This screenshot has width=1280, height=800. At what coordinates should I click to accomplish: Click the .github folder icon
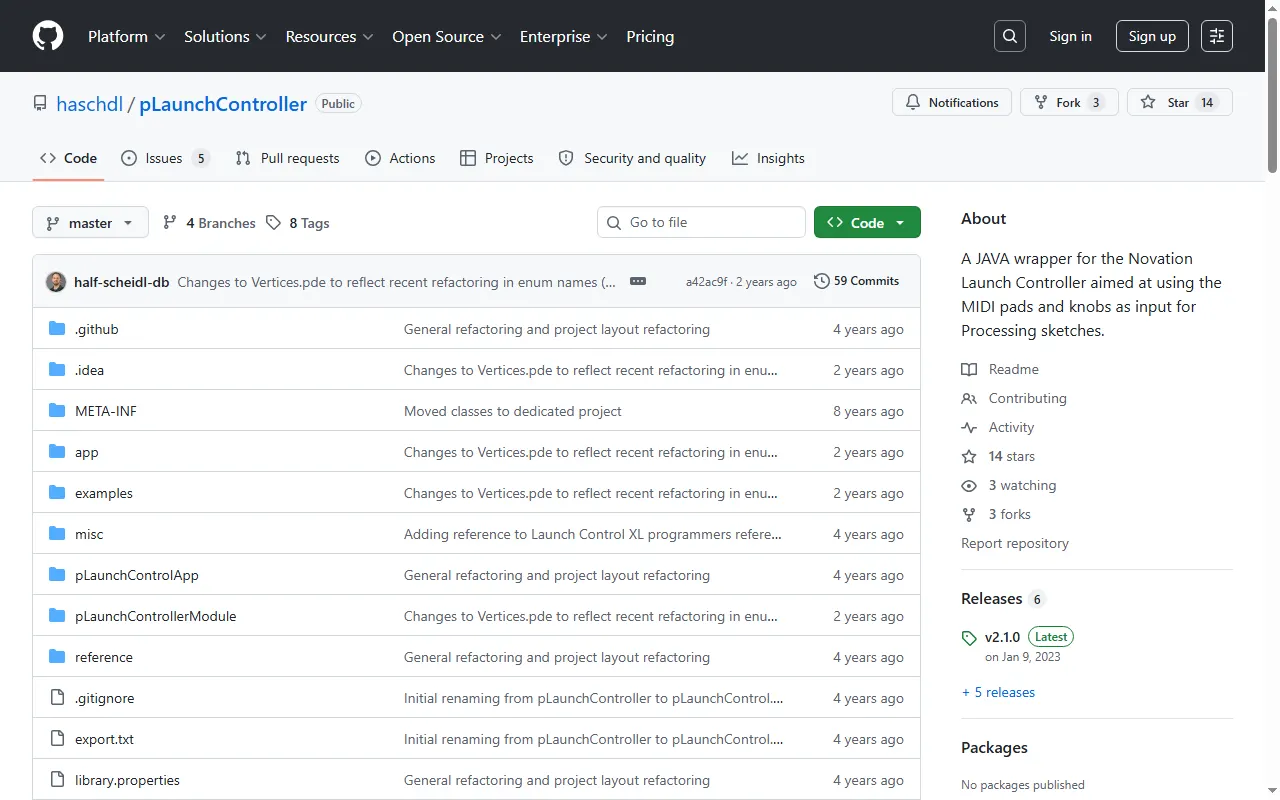point(57,329)
